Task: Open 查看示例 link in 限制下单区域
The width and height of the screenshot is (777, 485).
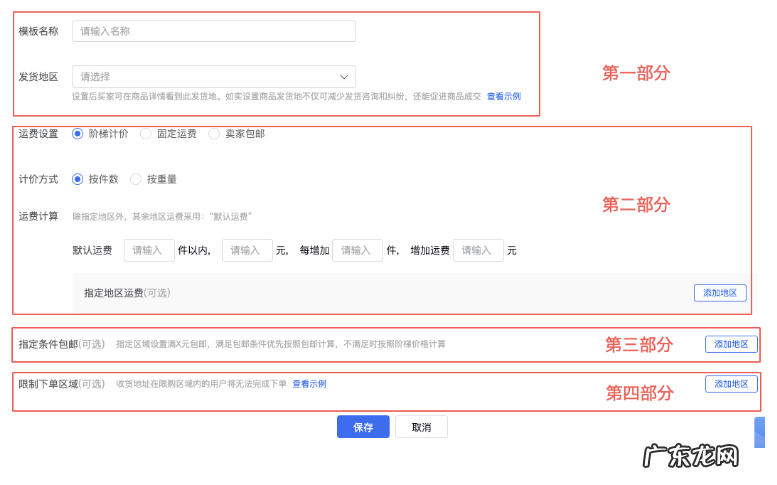Action: click(x=309, y=384)
